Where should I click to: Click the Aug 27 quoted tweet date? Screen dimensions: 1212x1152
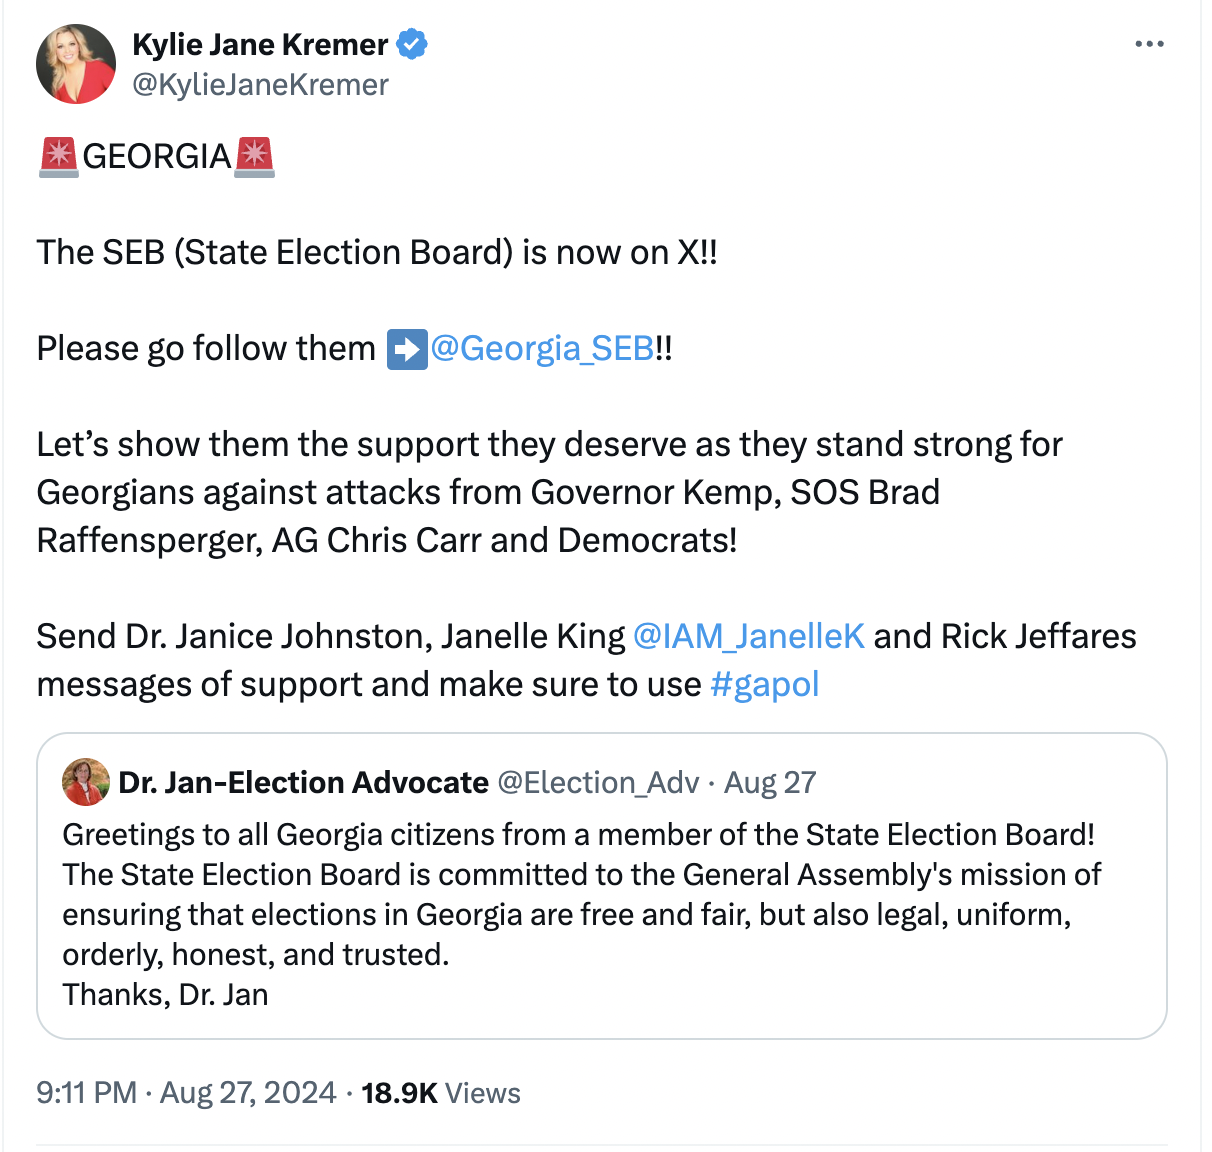pyautogui.click(x=770, y=782)
